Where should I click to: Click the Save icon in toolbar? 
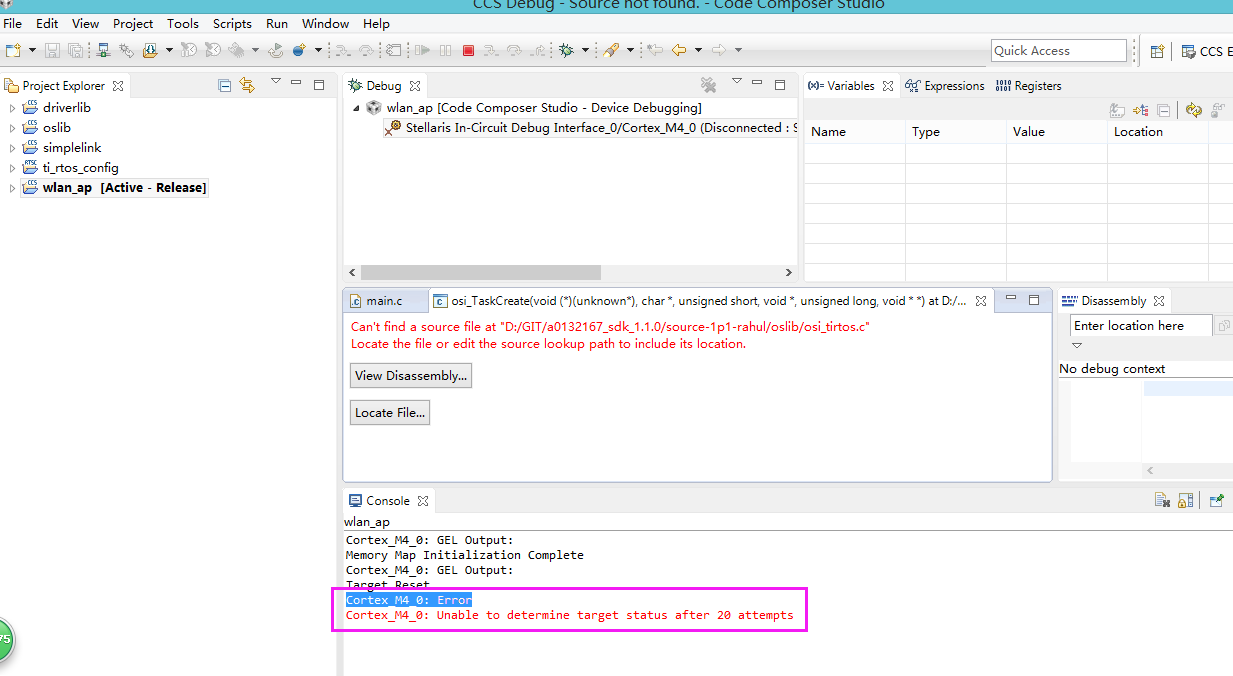(x=52, y=50)
